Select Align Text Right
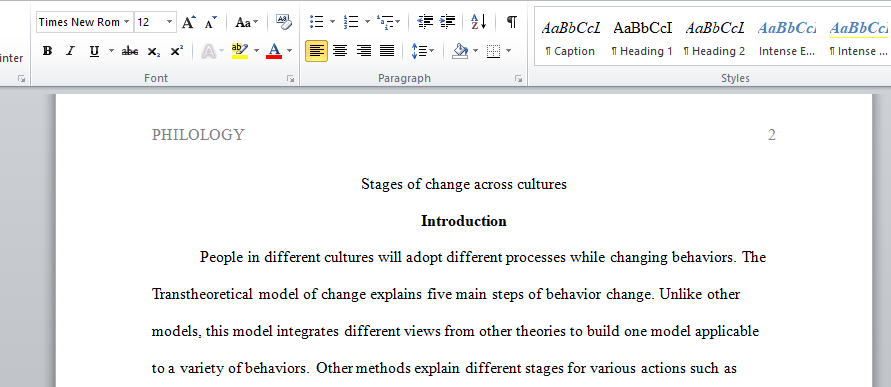891x387 pixels. (x=363, y=51)
